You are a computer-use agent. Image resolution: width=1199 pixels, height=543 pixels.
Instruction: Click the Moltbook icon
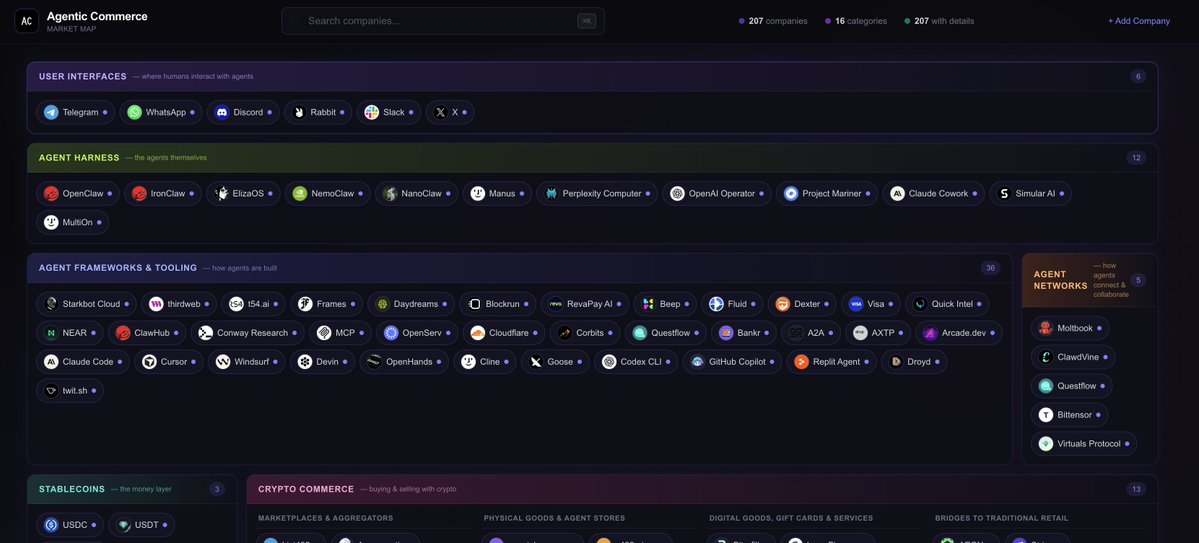[1045, 328]
